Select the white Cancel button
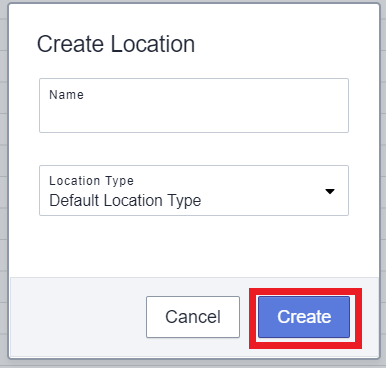The height and width of the screenshot is (368, 386). (193, 317)
